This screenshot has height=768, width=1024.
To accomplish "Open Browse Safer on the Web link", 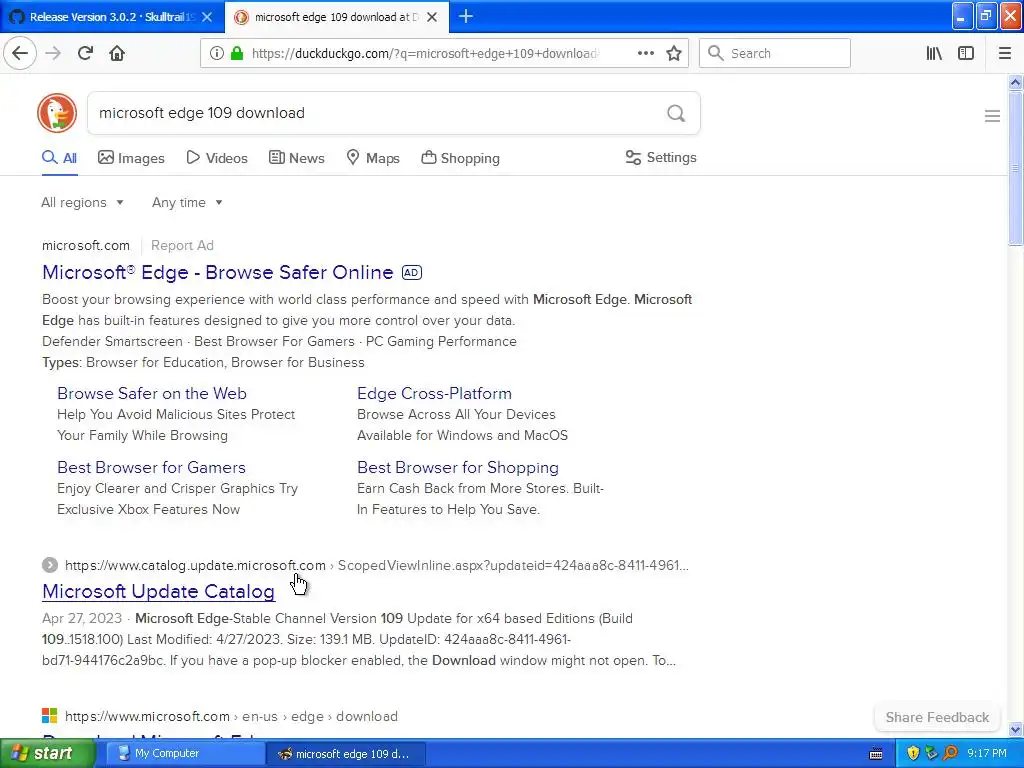I will [x=152, y=393].
